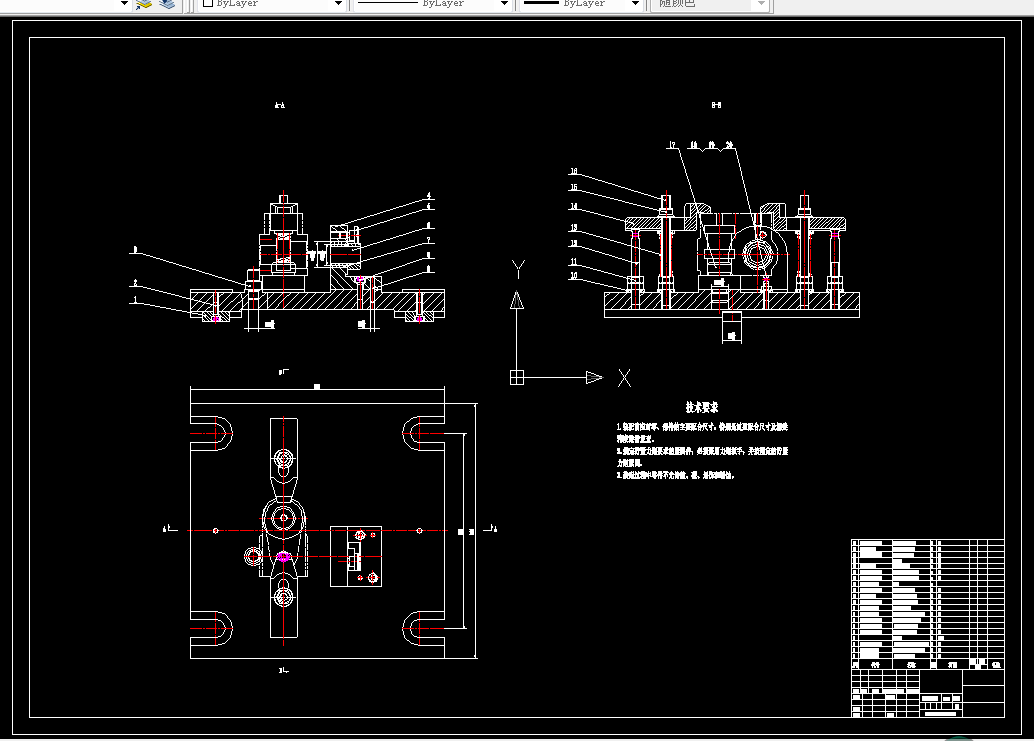Select balloon number 15 leader label
This screenshot has width=1034, height=741.
click(574, 187)
